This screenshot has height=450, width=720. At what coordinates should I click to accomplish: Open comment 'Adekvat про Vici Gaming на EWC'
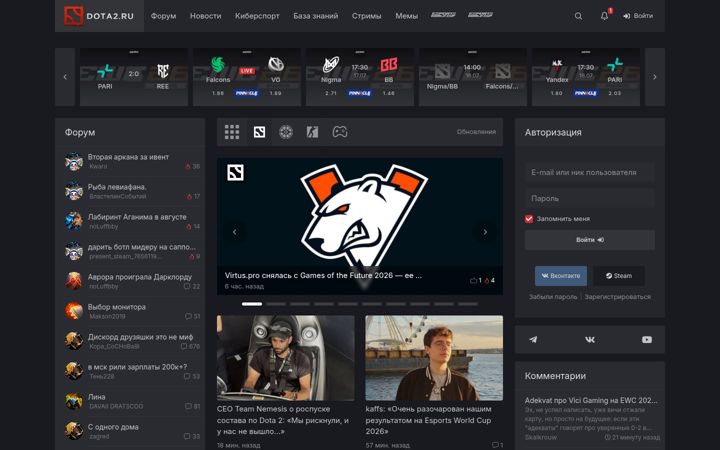click(x=591, y=400)
